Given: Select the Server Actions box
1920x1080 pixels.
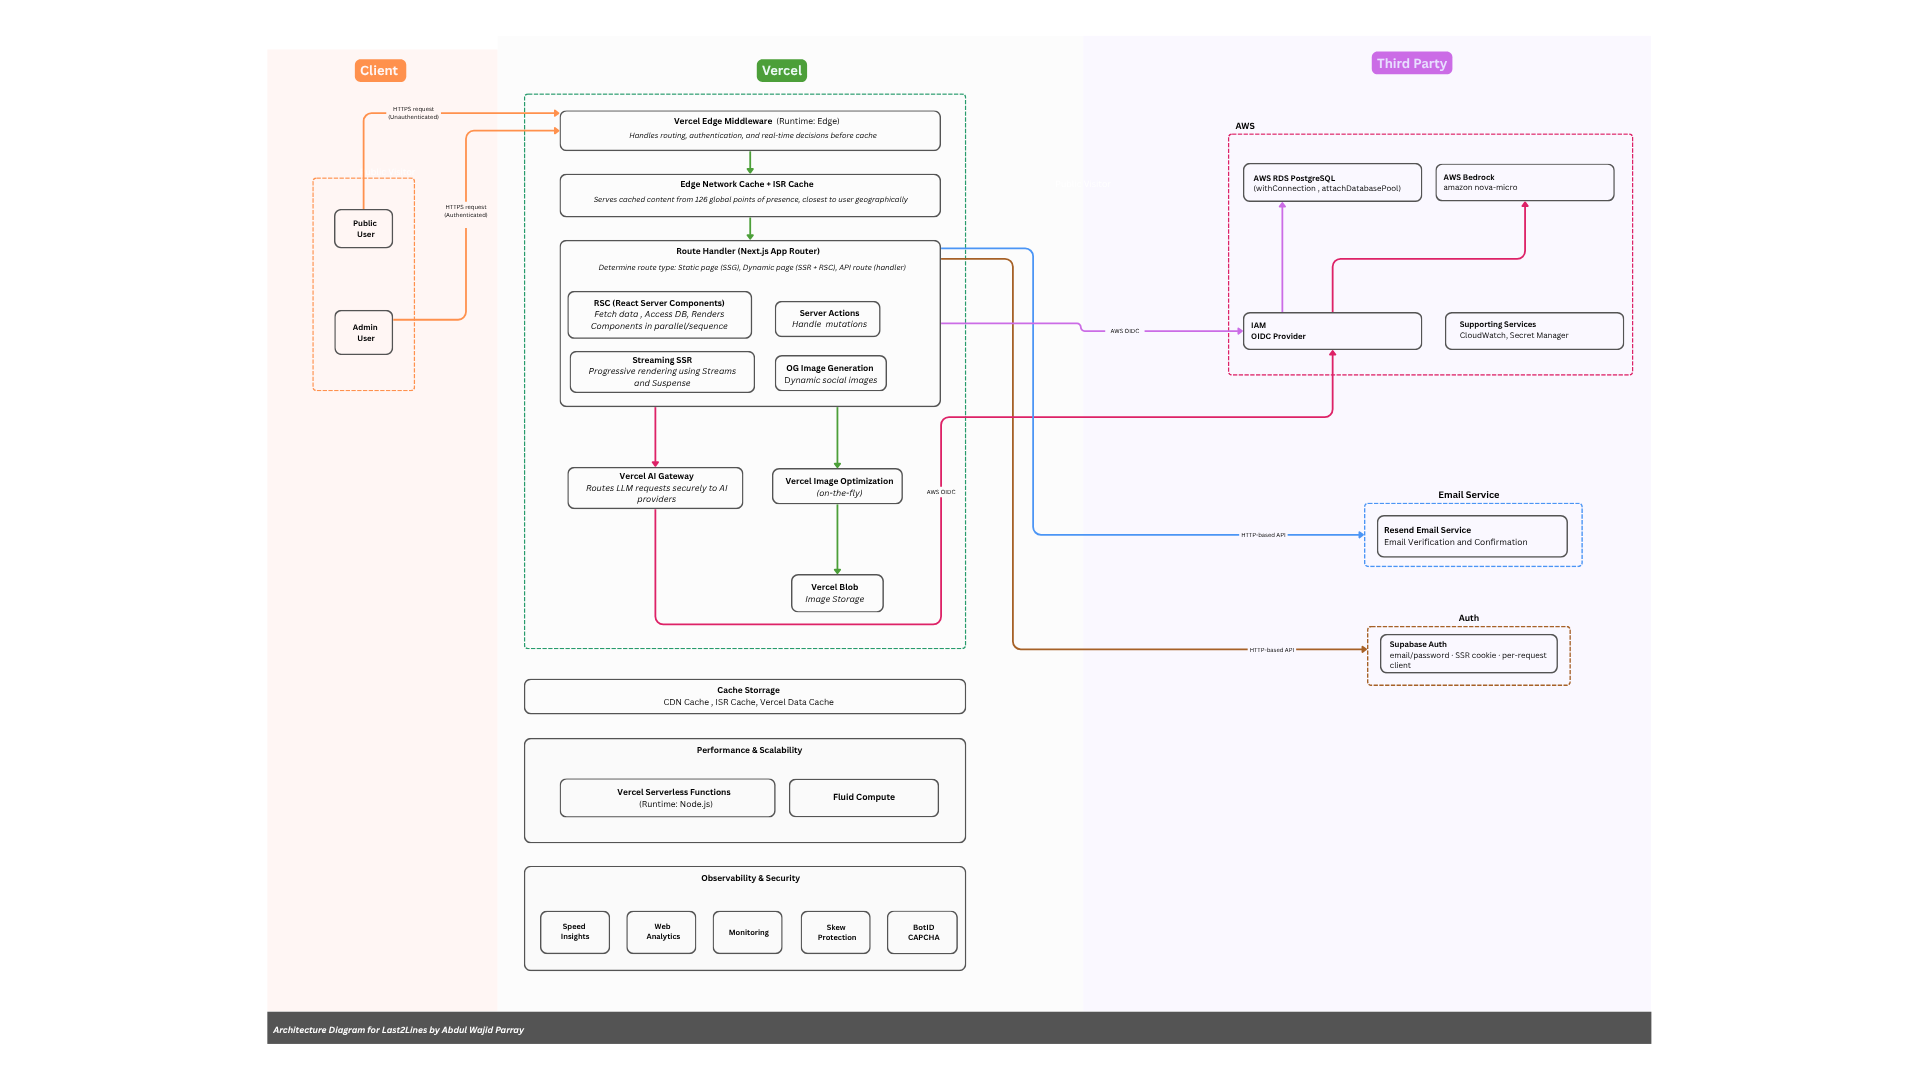Looking at the screenshot, I should coord(828,319).
